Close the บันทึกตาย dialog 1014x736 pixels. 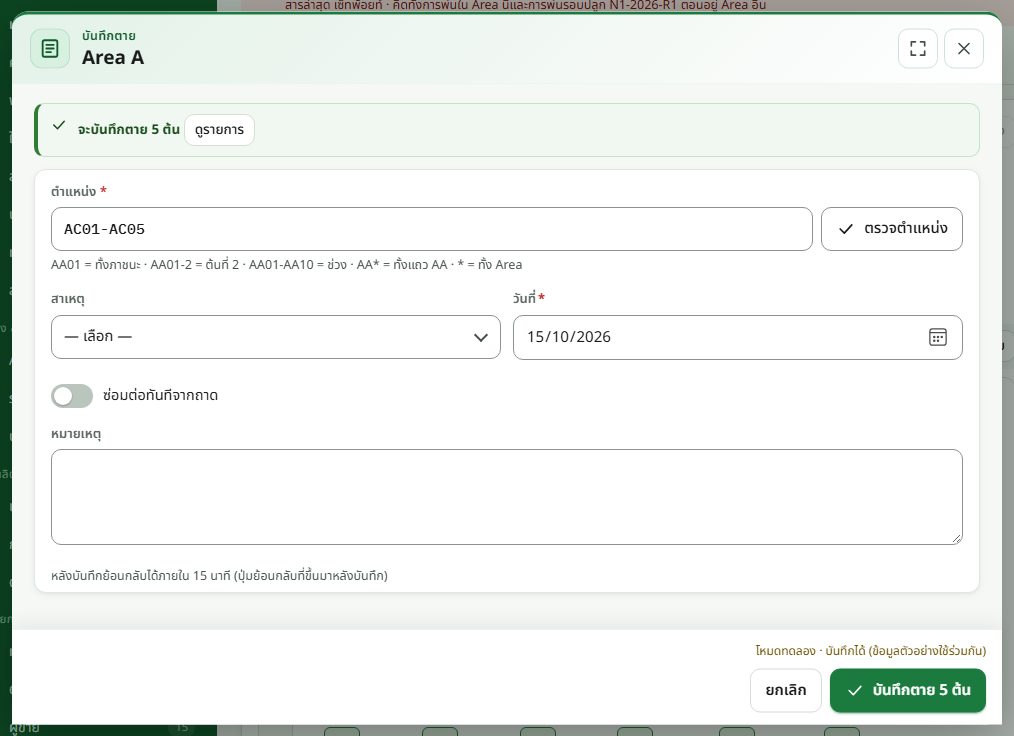[x=964, y=49]
